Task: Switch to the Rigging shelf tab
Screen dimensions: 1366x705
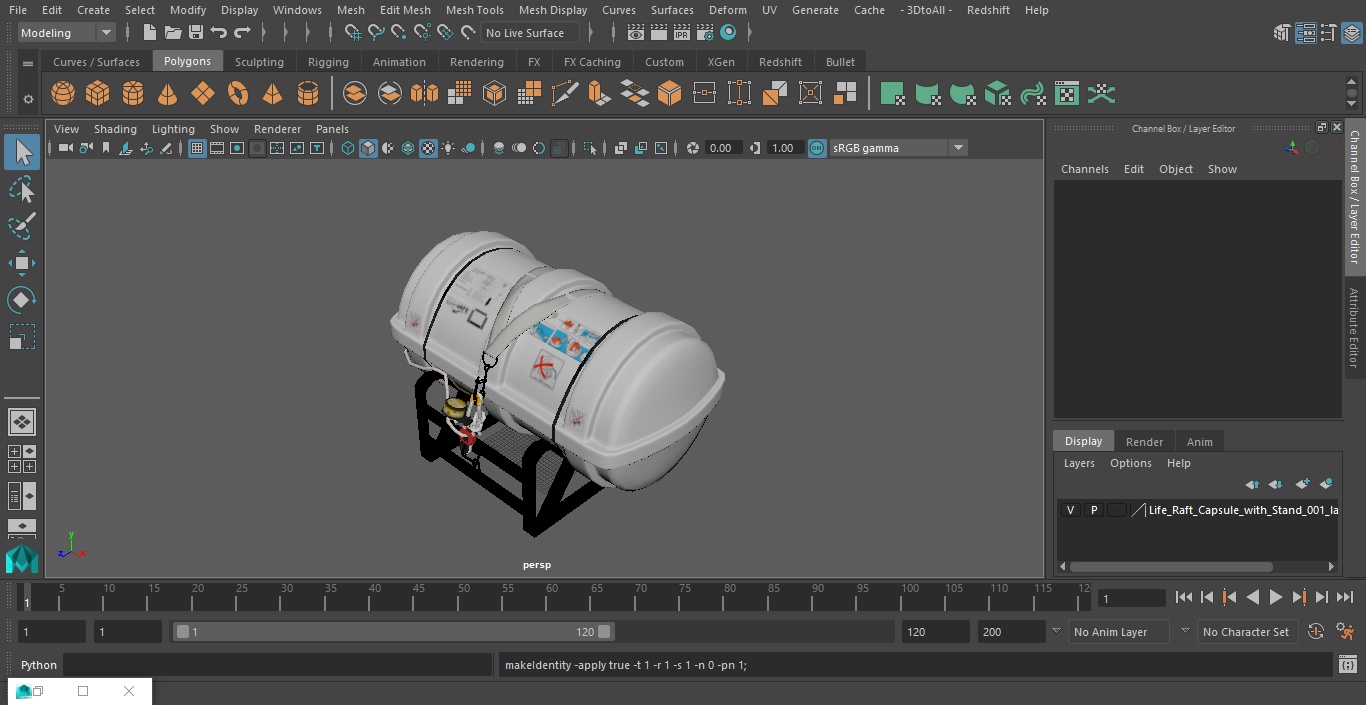Action: [x=328, y=62]
